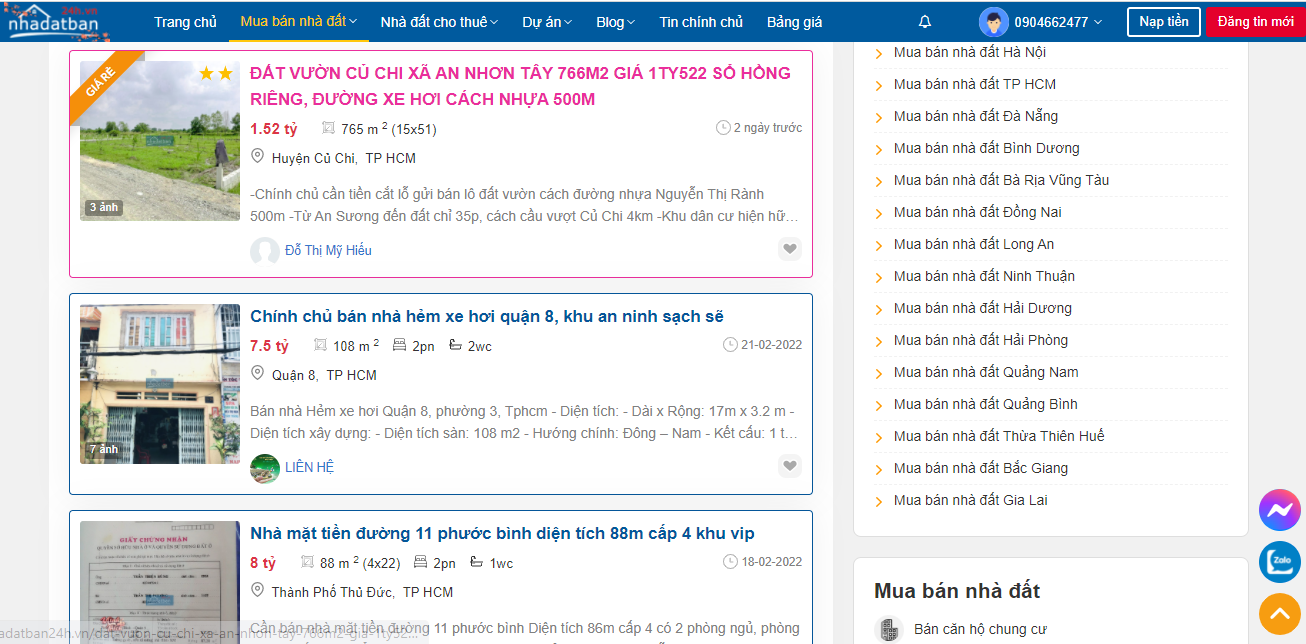Click the notification bell icon
This screenshot has height=644, width=1306.
(x=924, y=22)
